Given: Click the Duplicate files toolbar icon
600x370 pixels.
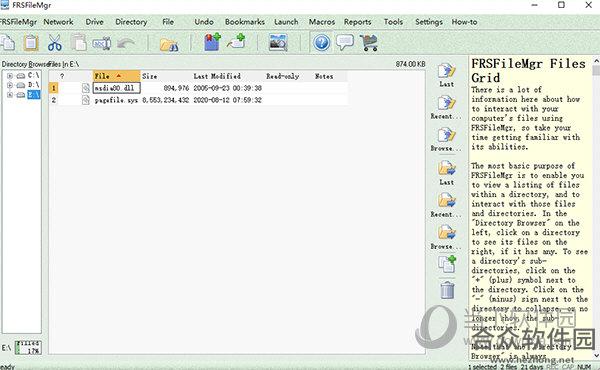Looking at the screenshot, I should point(78,42).
